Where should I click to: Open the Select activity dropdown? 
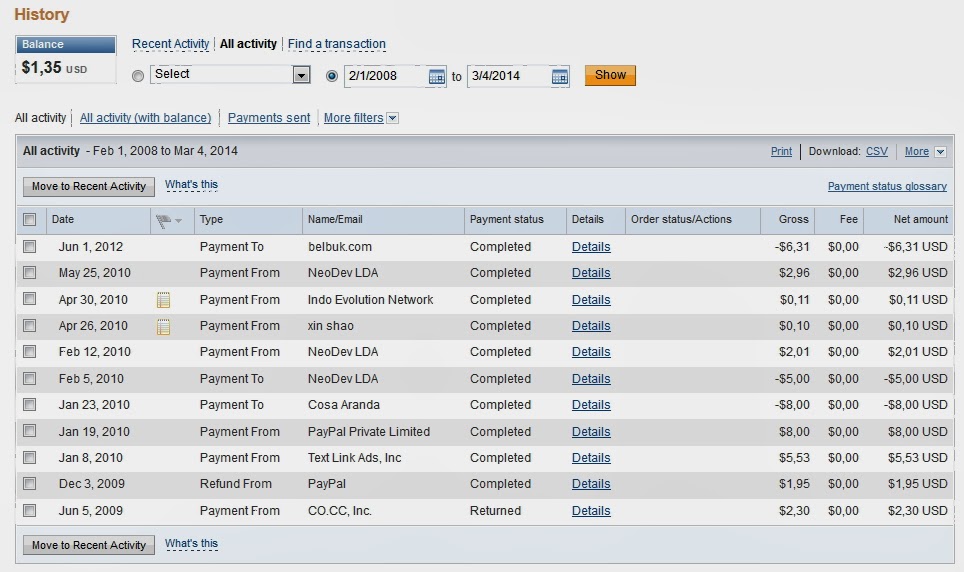(x=301, y=75)
